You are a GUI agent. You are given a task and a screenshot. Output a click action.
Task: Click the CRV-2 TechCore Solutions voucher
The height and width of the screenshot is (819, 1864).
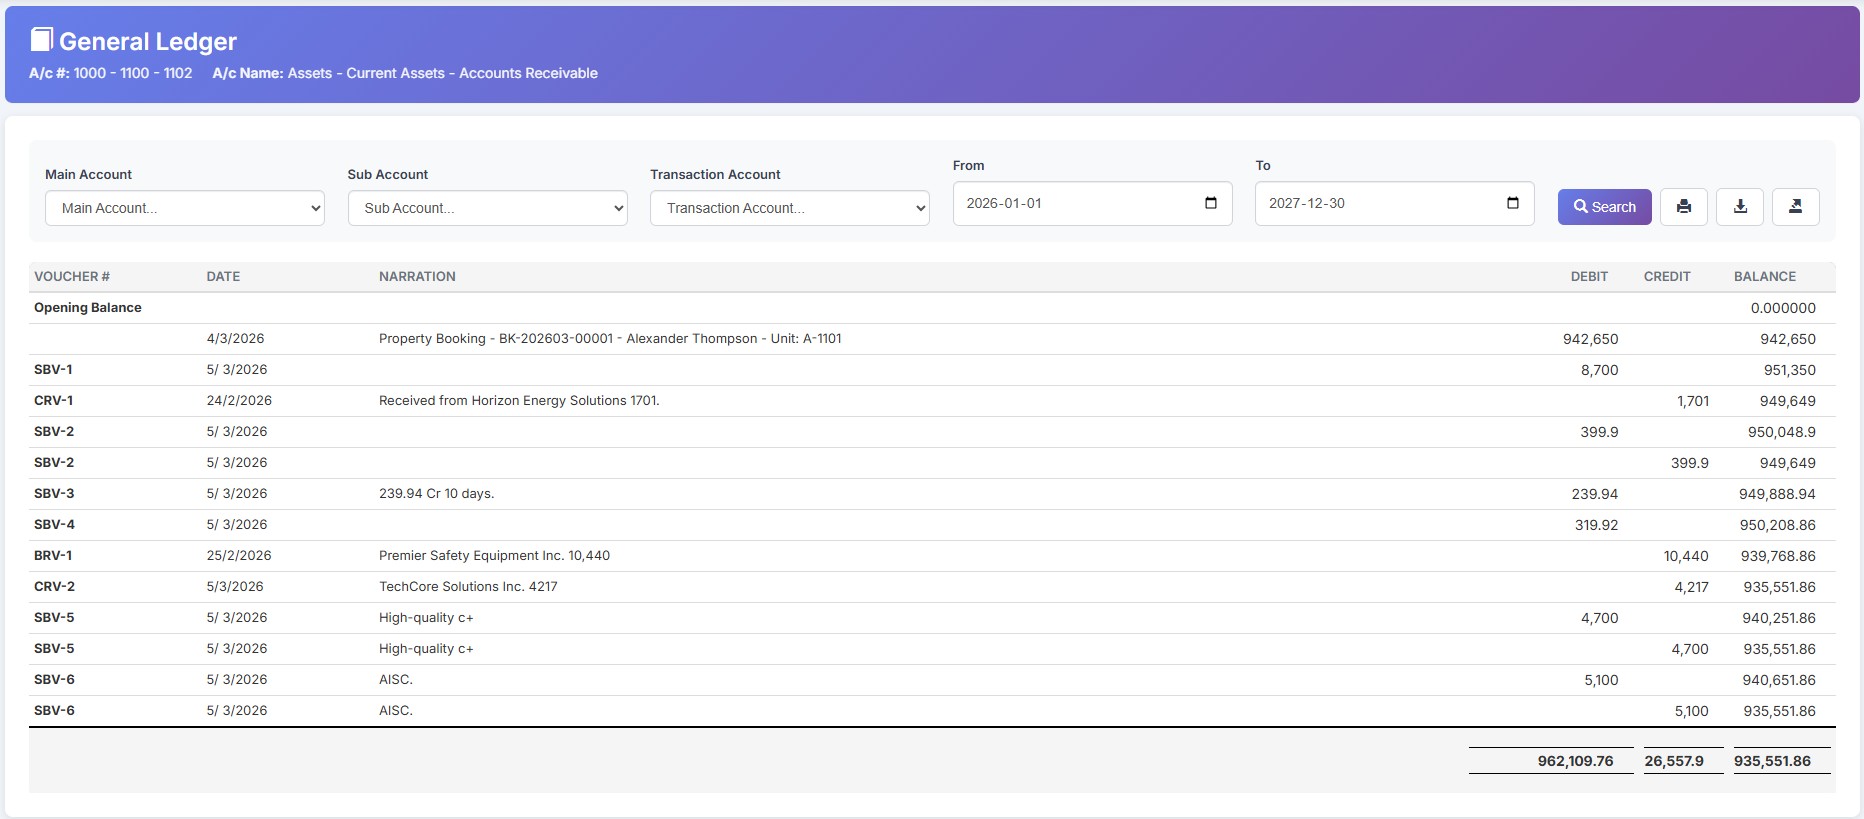coord(54,587)
